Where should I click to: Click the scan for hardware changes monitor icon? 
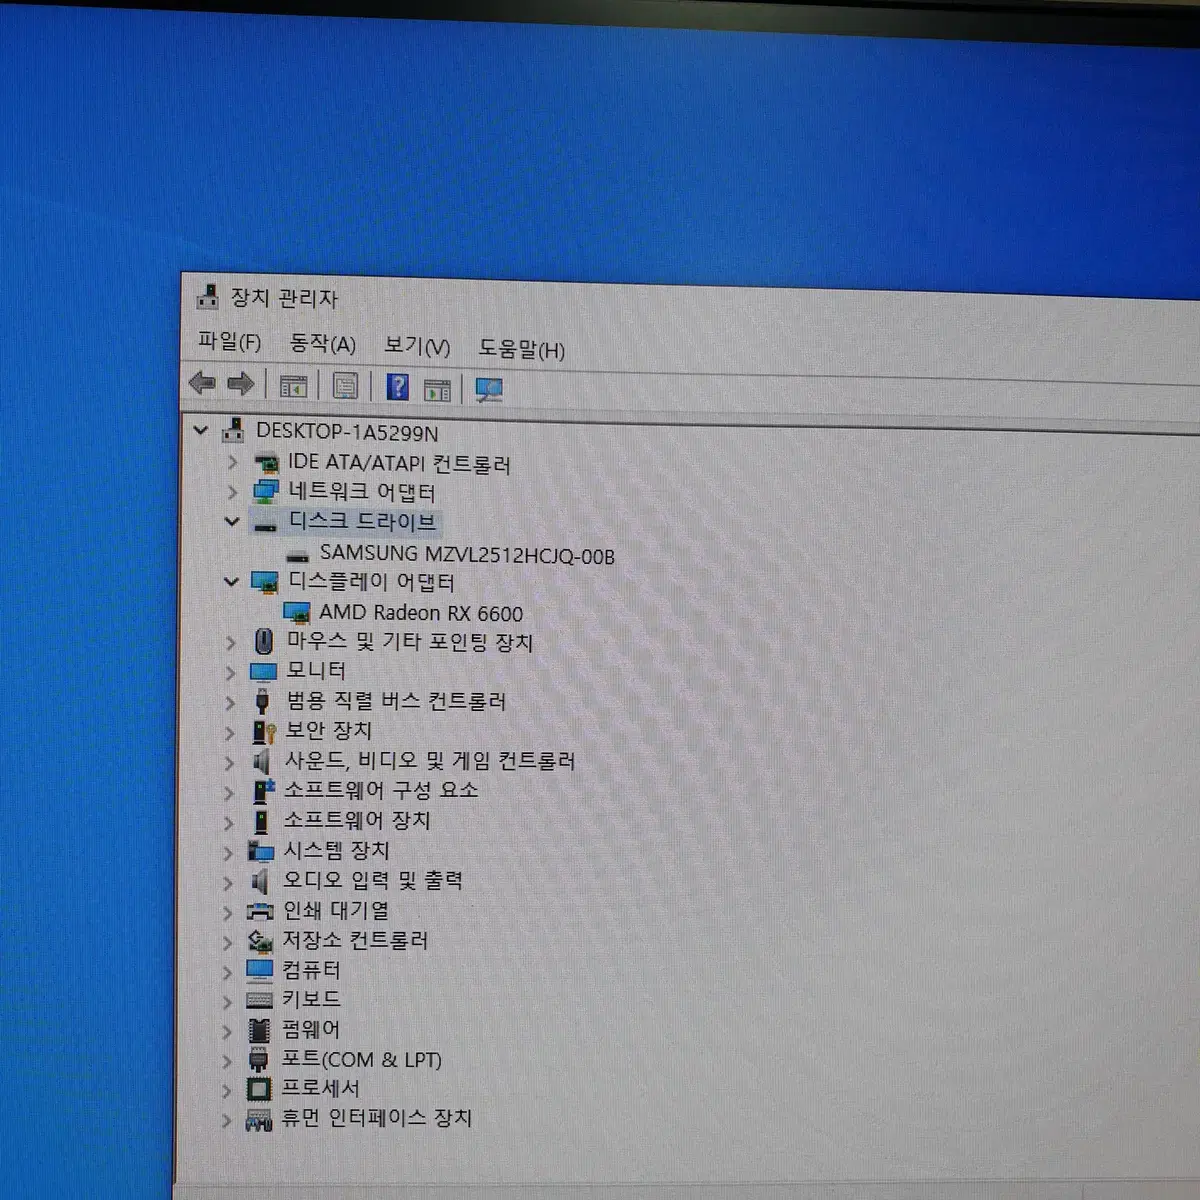click(x=489, y=390)
